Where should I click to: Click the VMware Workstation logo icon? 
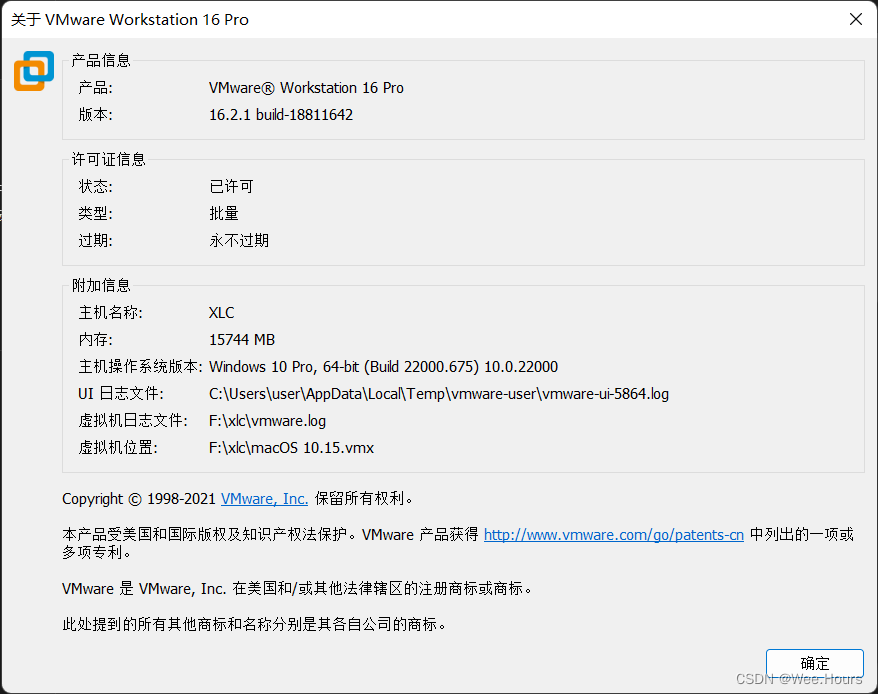tap(34, 71)
